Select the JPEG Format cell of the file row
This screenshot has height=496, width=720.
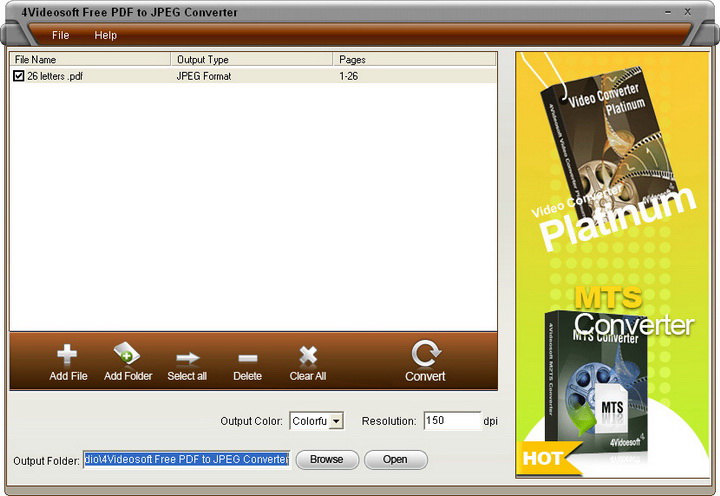(x=204, y=76)
